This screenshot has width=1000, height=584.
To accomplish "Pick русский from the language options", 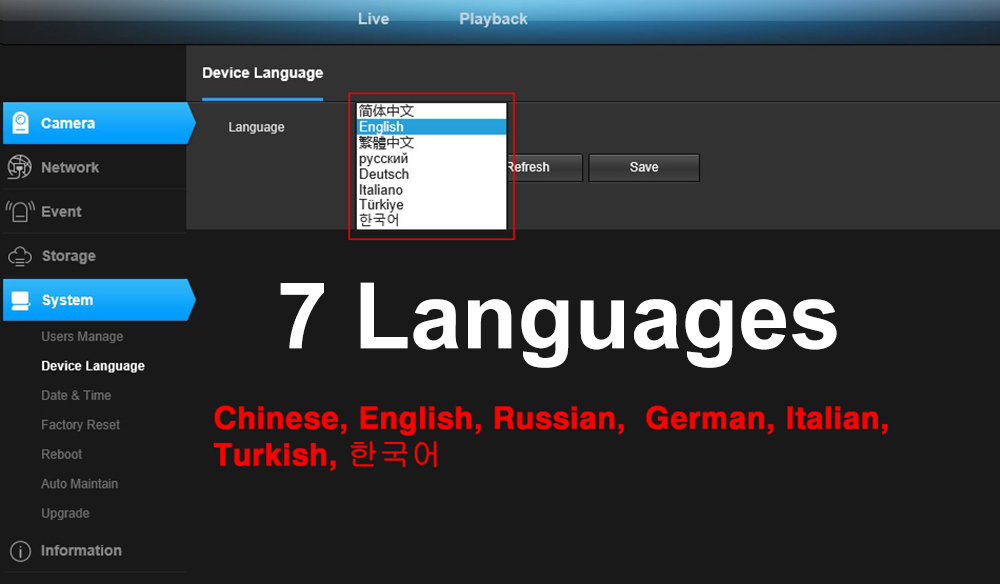I will [x=384, y=158].
